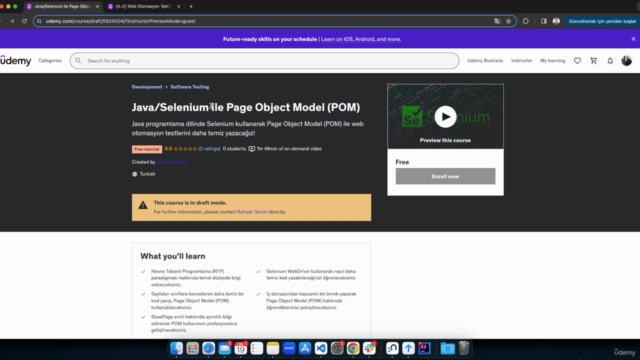Open My learning

pyautogui.click(x=552, y=61)
